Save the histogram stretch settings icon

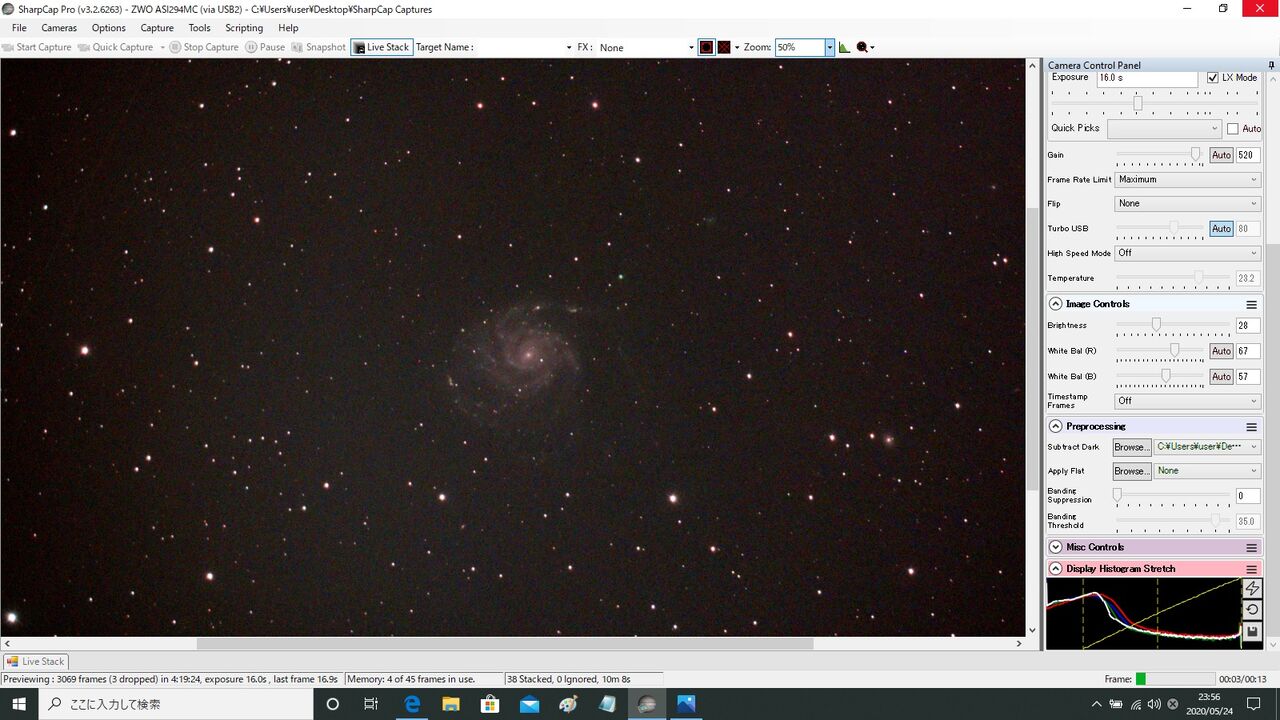(1251, 631)
